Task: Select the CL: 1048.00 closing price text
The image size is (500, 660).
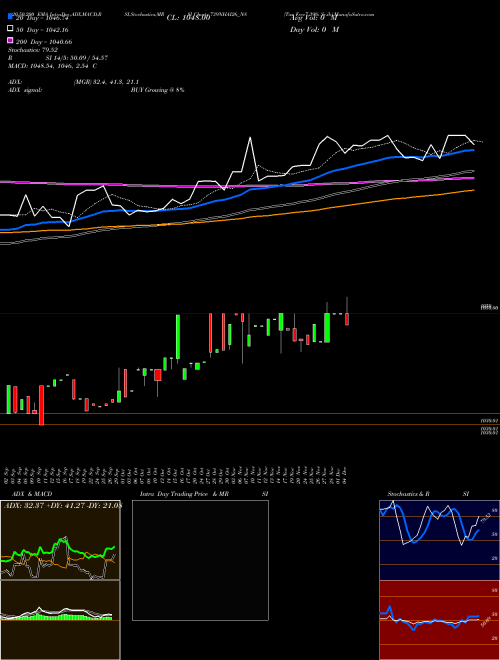Action: [188, 18]
